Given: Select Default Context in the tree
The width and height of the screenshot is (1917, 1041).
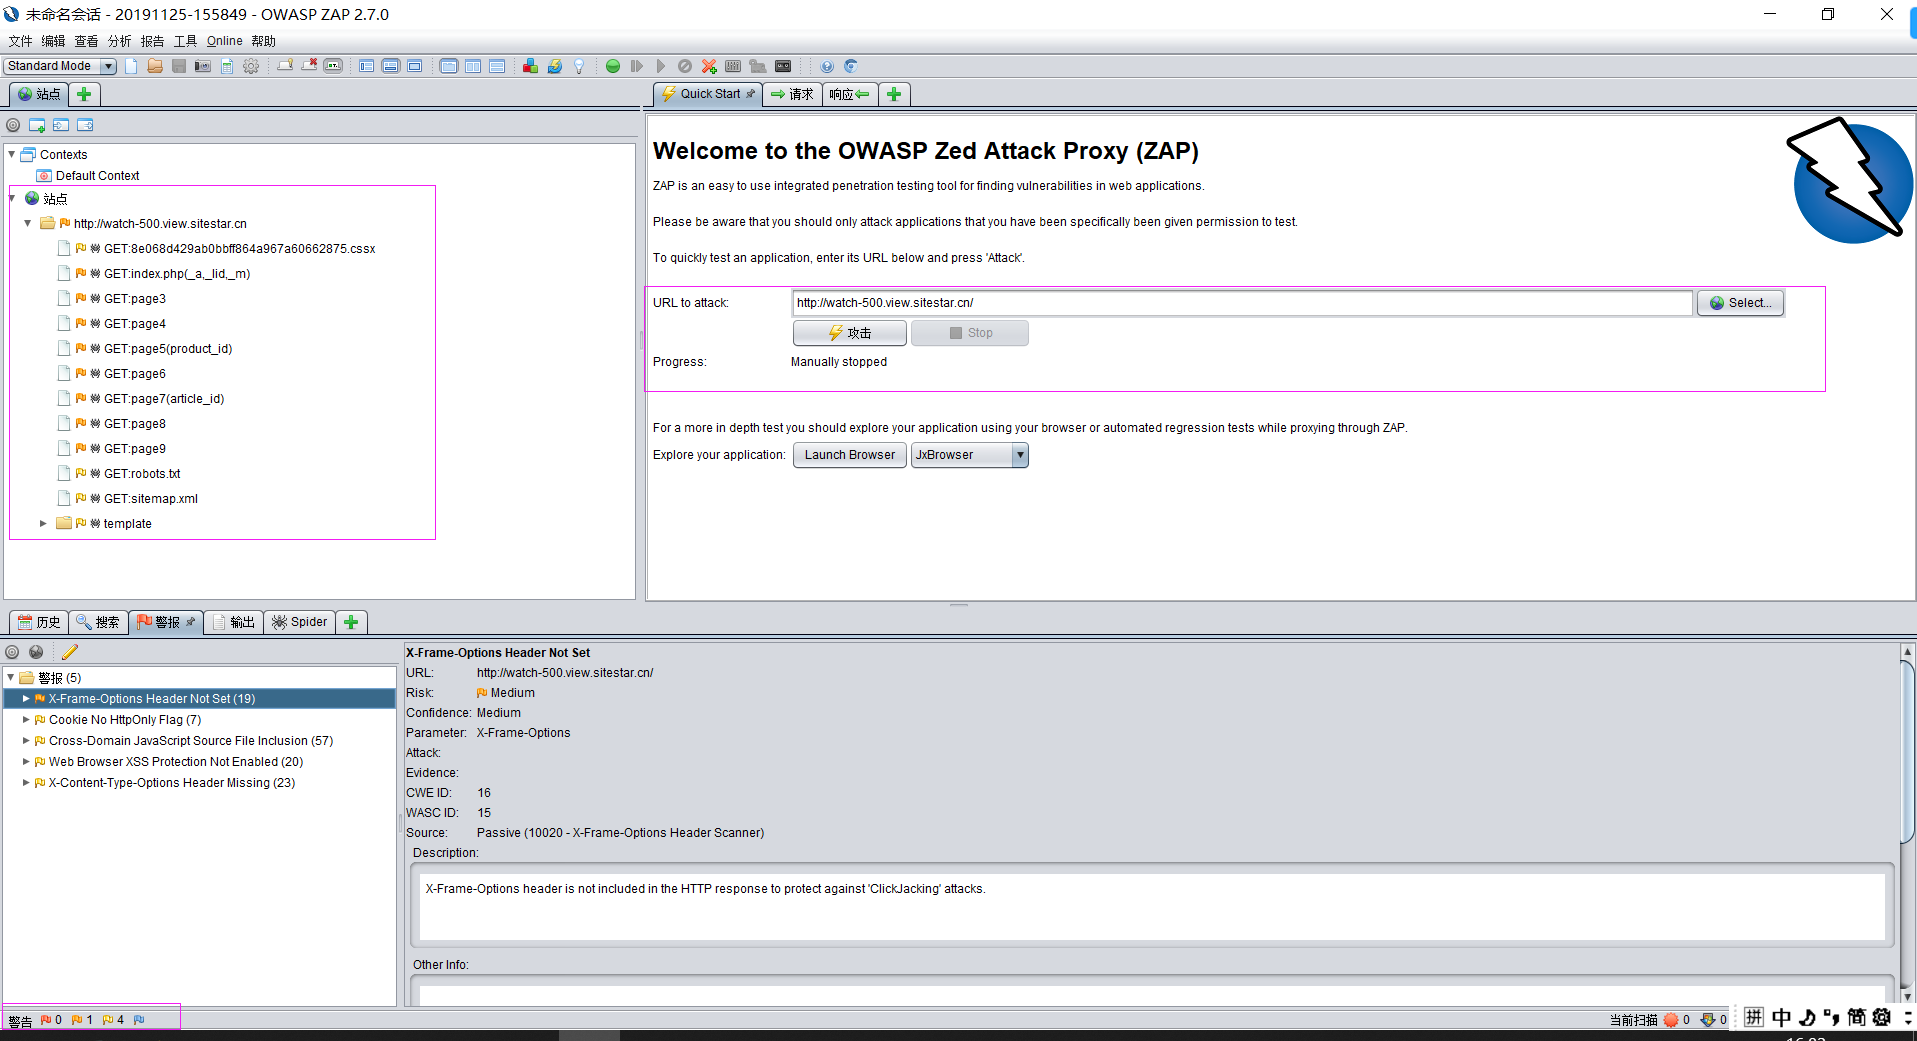Looking at the screenshot, I should 97,175.
